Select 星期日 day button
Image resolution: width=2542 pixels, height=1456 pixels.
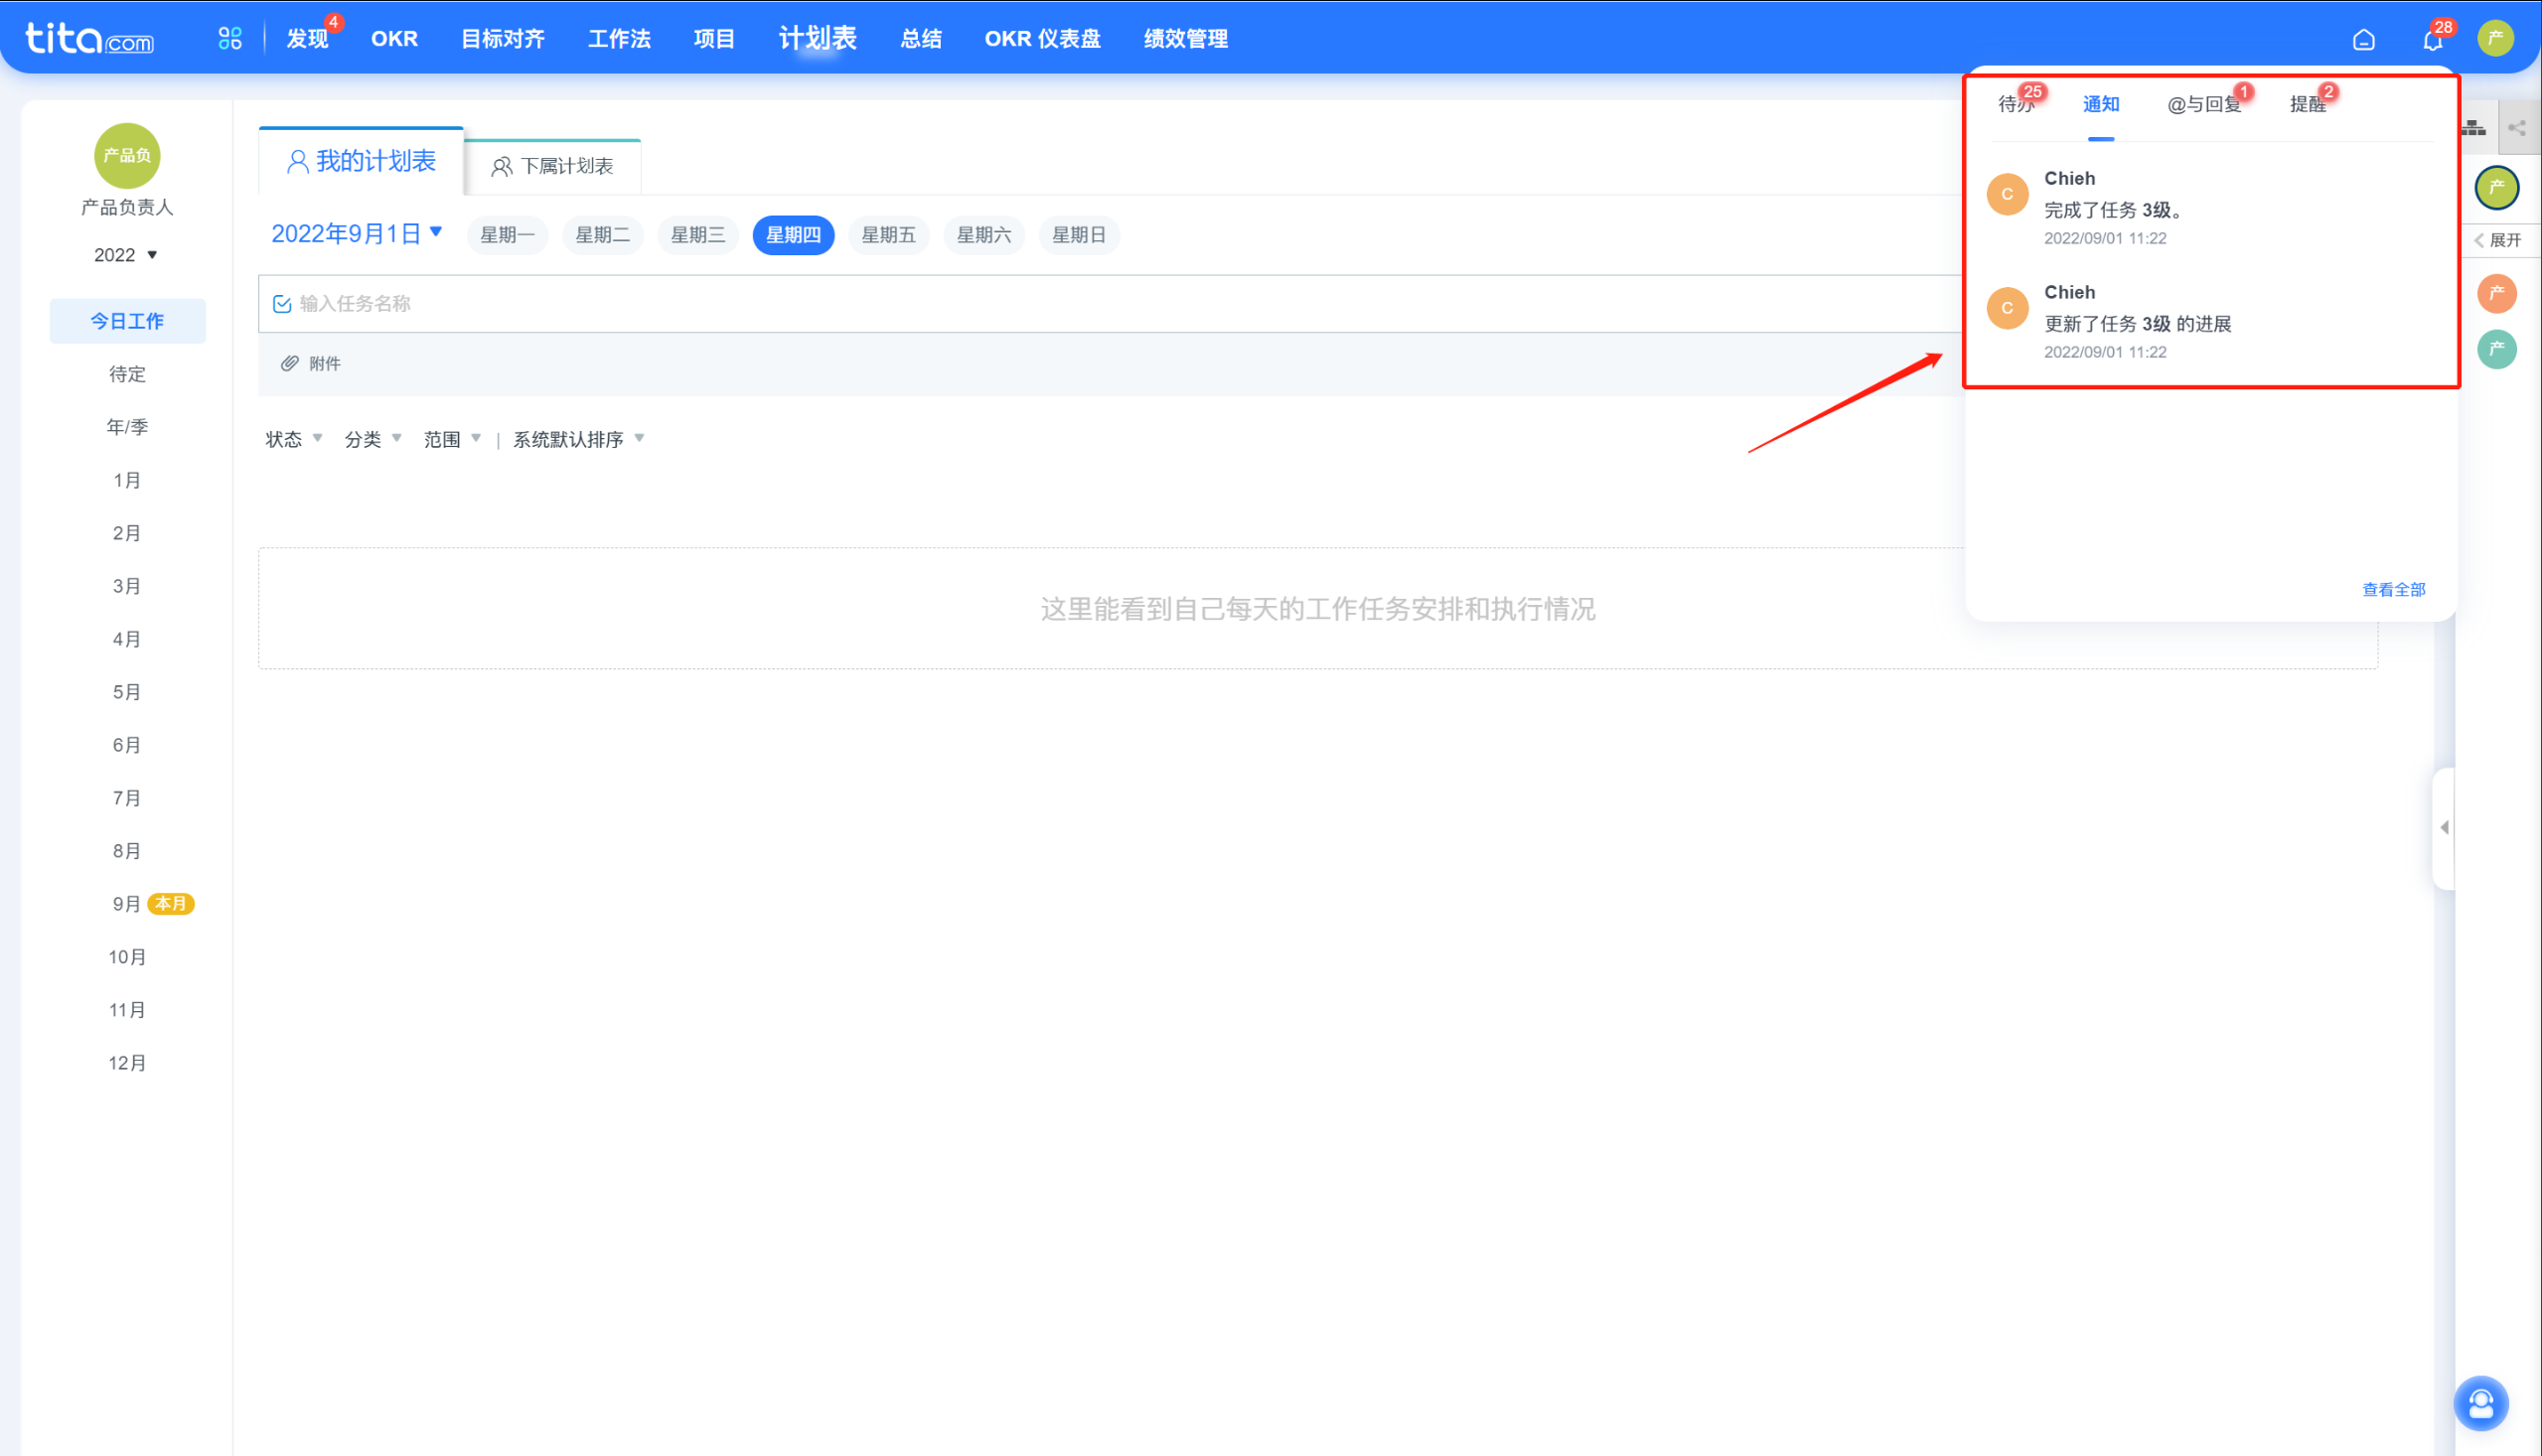coord(1079,235)
